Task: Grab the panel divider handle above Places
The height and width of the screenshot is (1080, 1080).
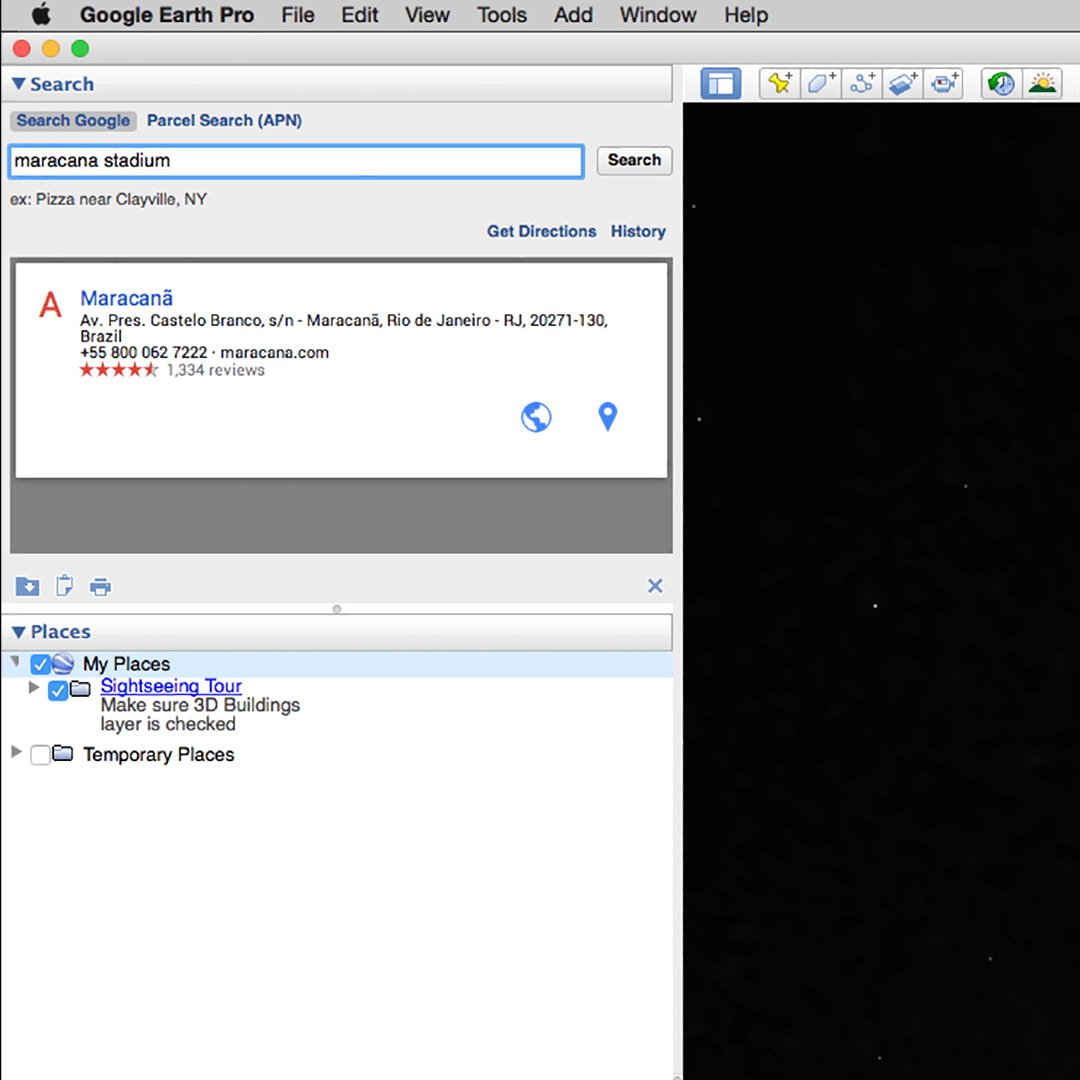Action: (x=337, y=609)
